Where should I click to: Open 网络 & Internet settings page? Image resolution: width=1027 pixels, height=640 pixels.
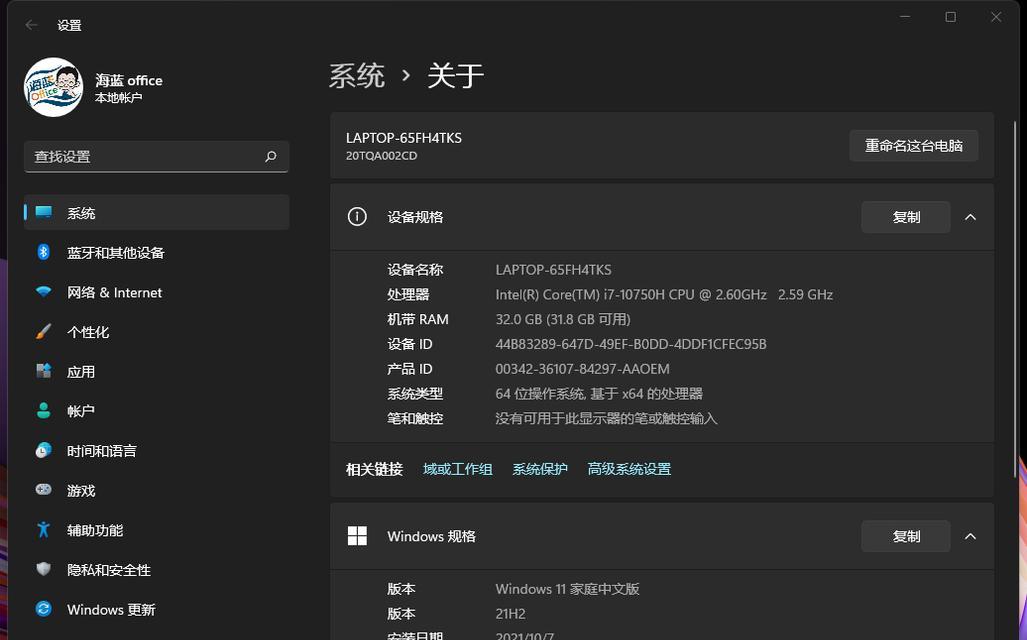[114, 293]
